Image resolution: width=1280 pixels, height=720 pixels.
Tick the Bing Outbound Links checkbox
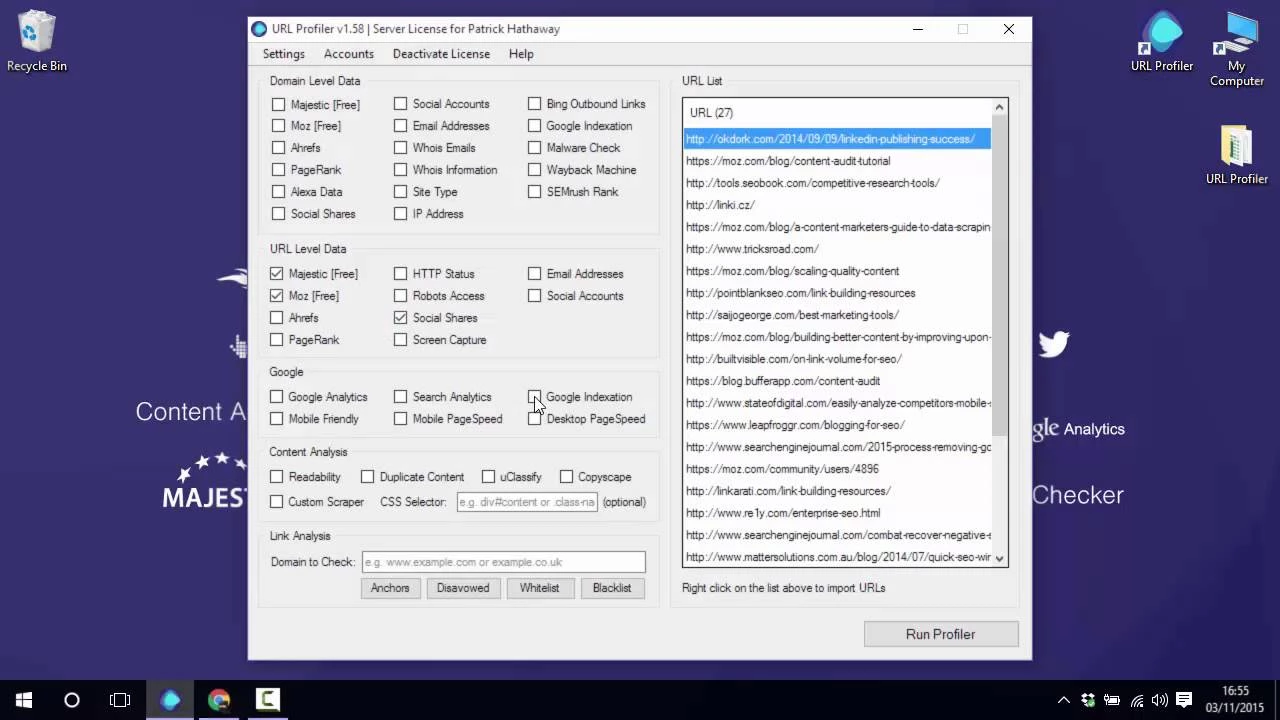tap(534, 104)
